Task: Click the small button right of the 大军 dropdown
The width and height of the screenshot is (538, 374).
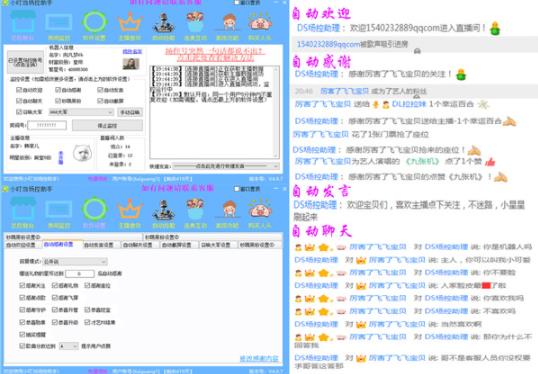Action: 130,112
